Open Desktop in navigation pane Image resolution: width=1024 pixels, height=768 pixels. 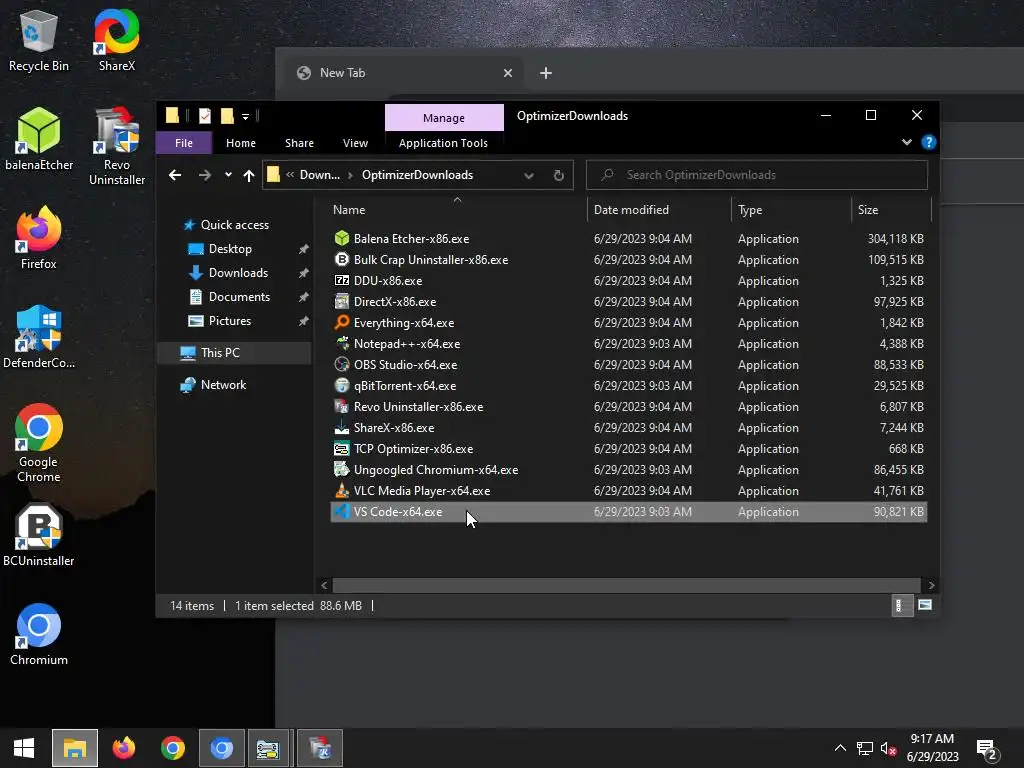point(230,249)
